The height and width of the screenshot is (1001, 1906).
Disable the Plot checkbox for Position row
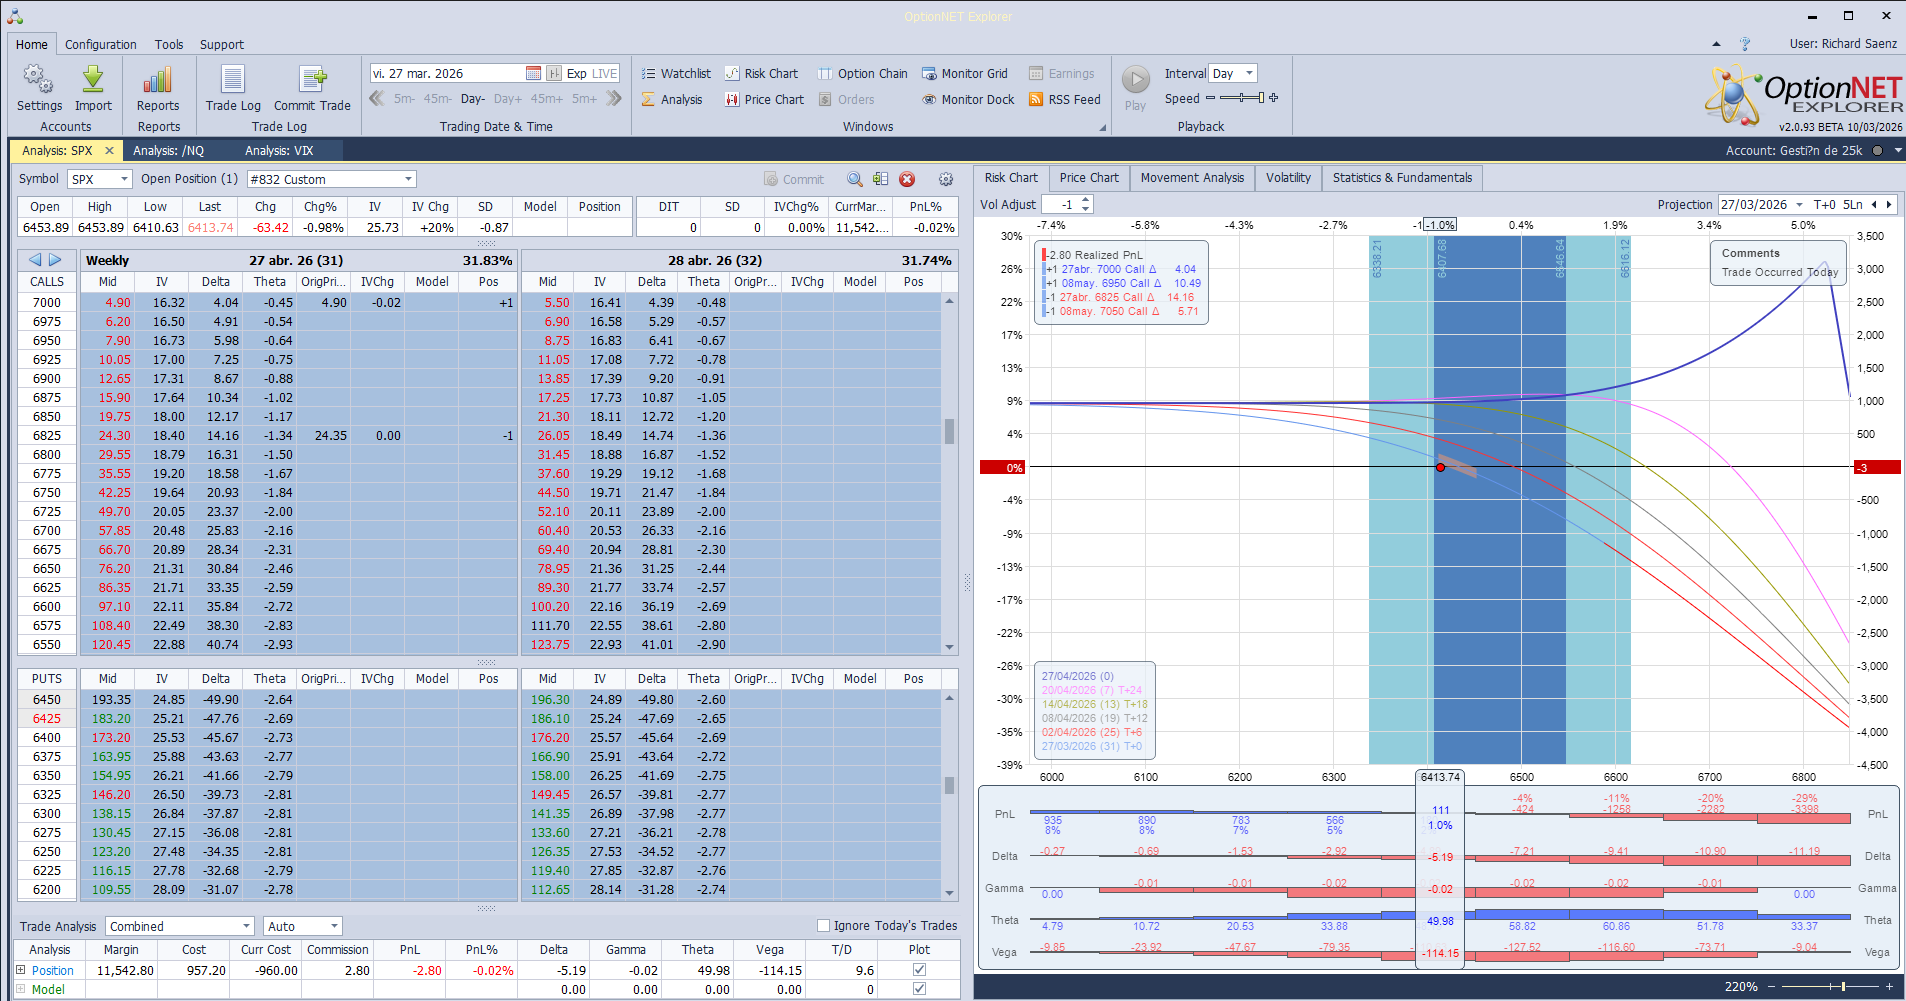click(918, 969)
